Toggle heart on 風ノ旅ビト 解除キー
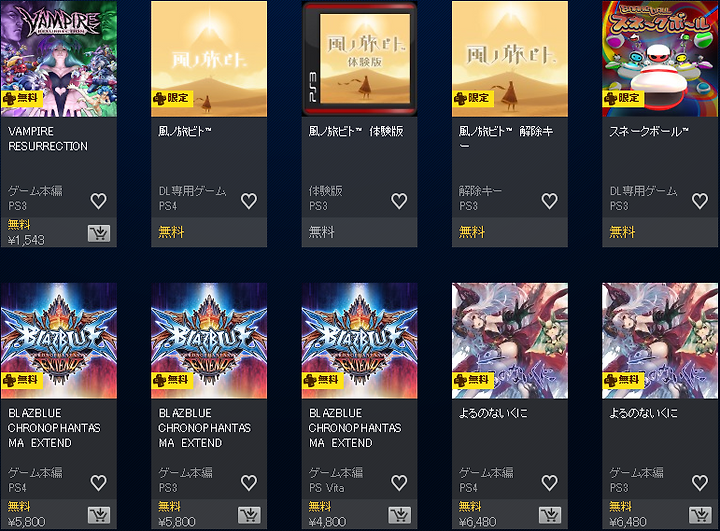The image size is (720, 531). (x=550, y=201)
